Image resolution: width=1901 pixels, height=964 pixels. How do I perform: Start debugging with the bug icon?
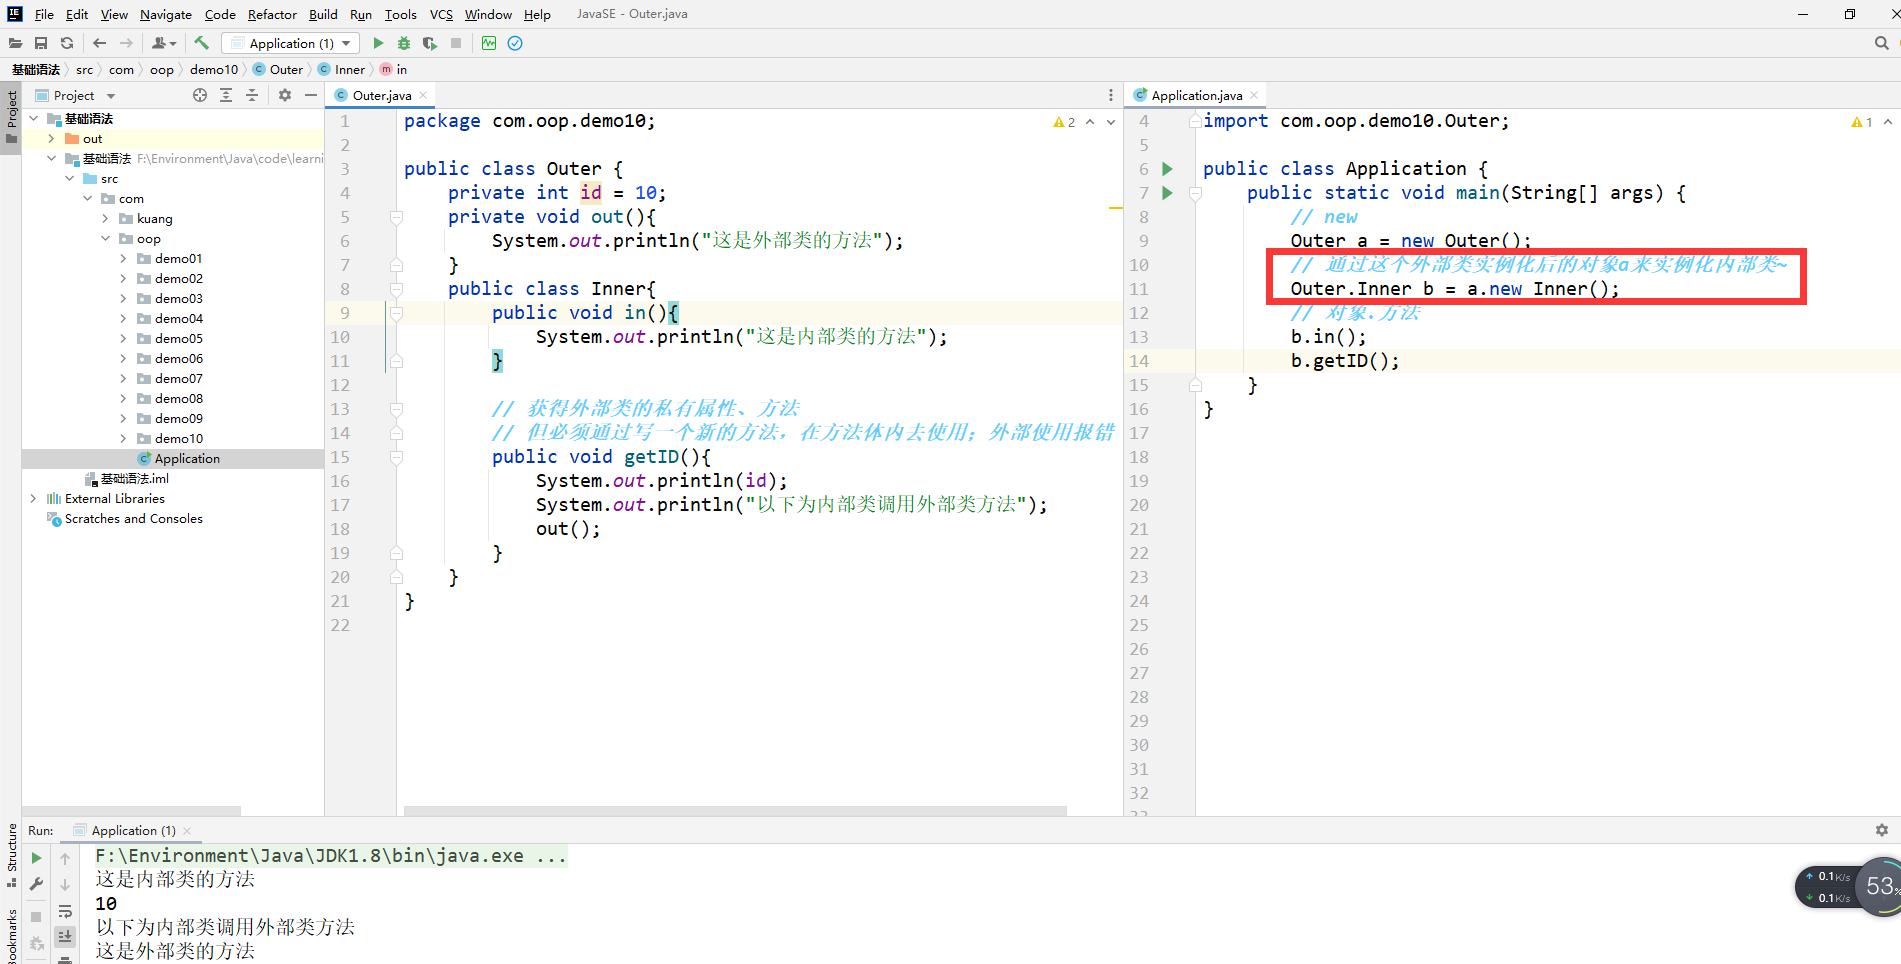point(404,43)
